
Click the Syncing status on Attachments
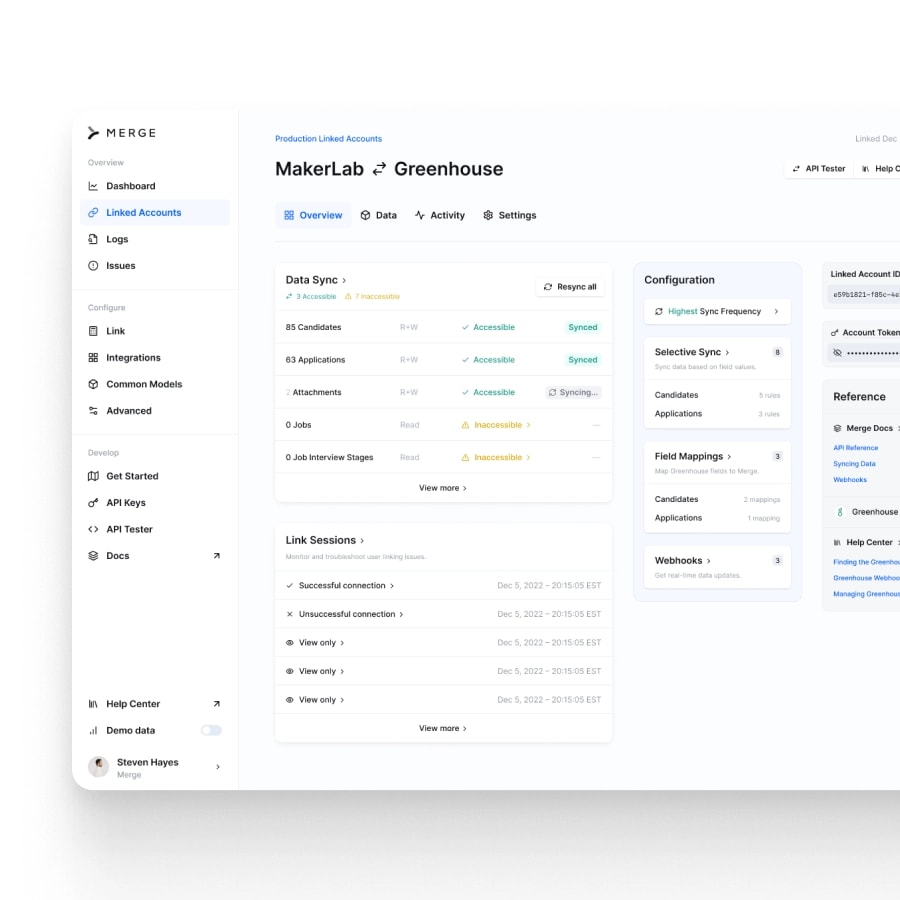tap(573, 393)
